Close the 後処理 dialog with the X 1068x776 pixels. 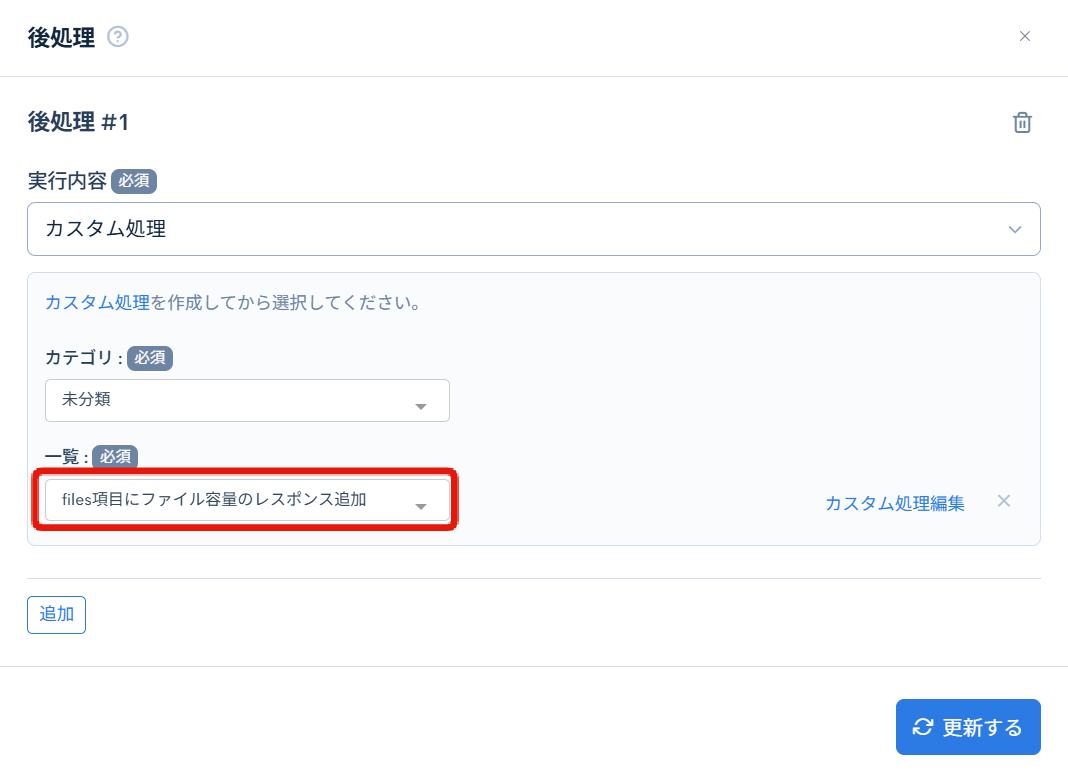click(1024, 37)
